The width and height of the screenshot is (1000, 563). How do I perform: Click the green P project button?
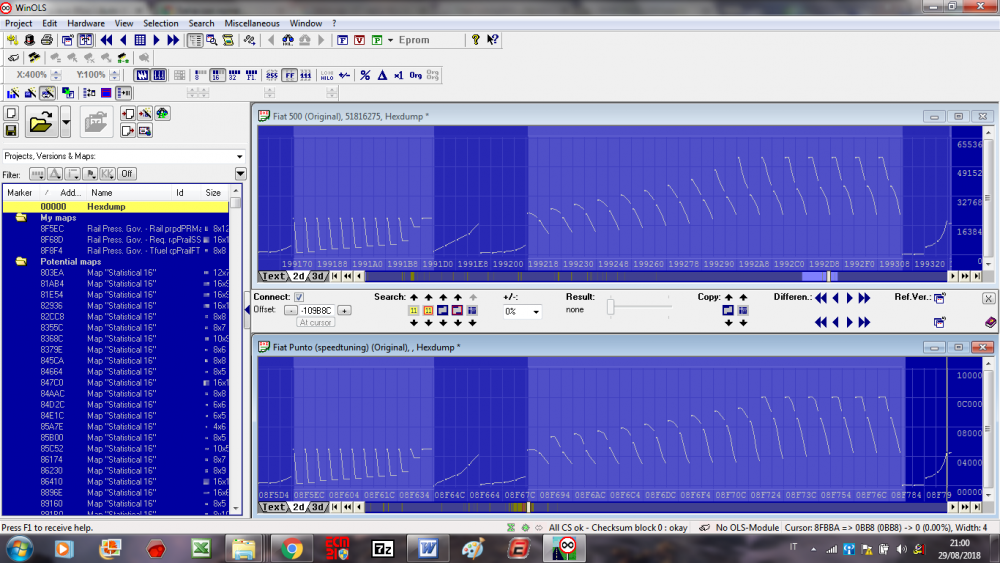point(377,40)
